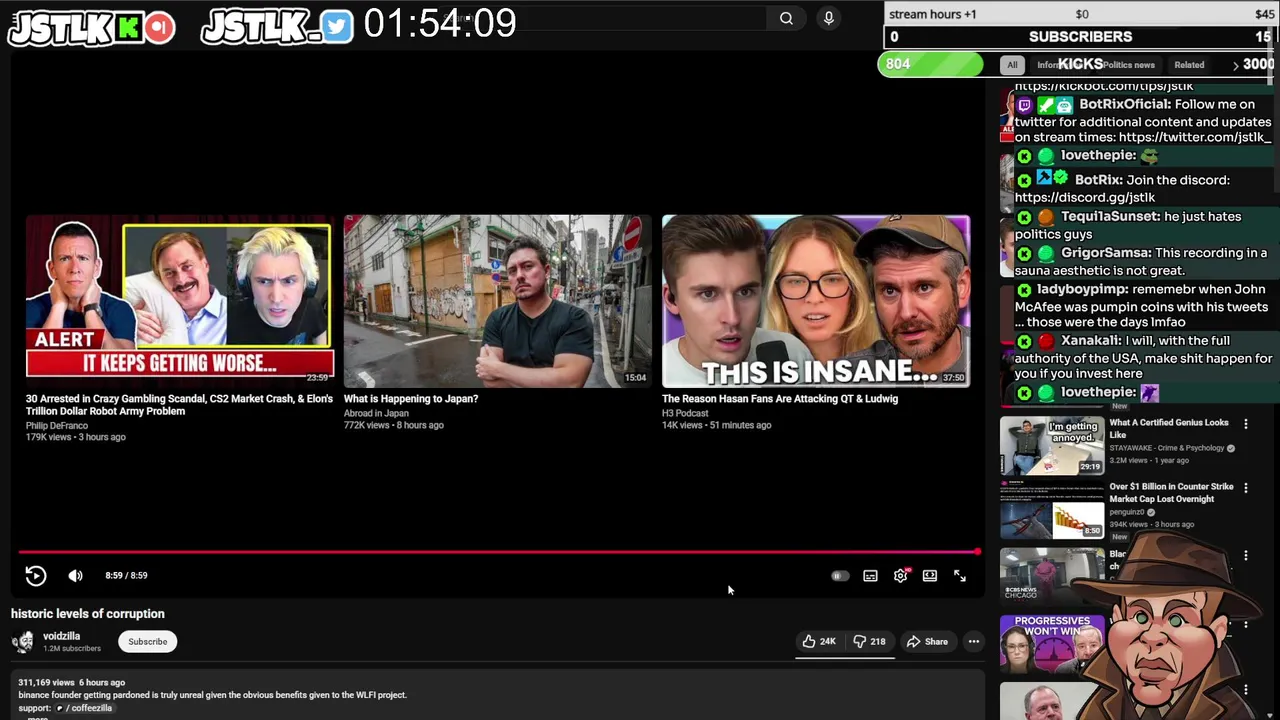Open the H3 Podcast channel name

(x=685, y=413)
